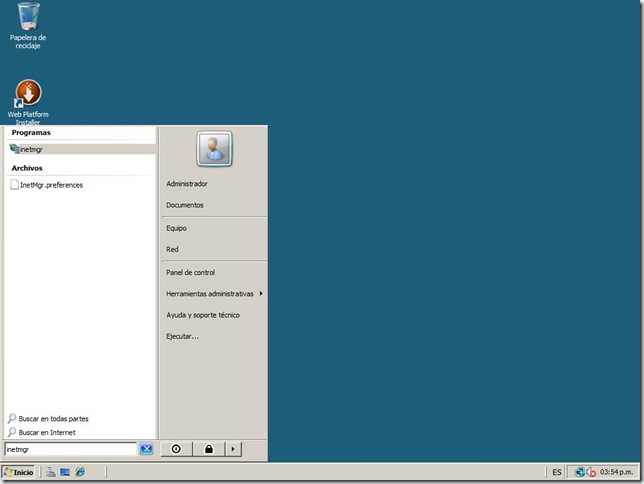Open Internet Explorer quick launch icon
Image resolution: width=644 pixels, height=484 pixels.
coord(80,472)
